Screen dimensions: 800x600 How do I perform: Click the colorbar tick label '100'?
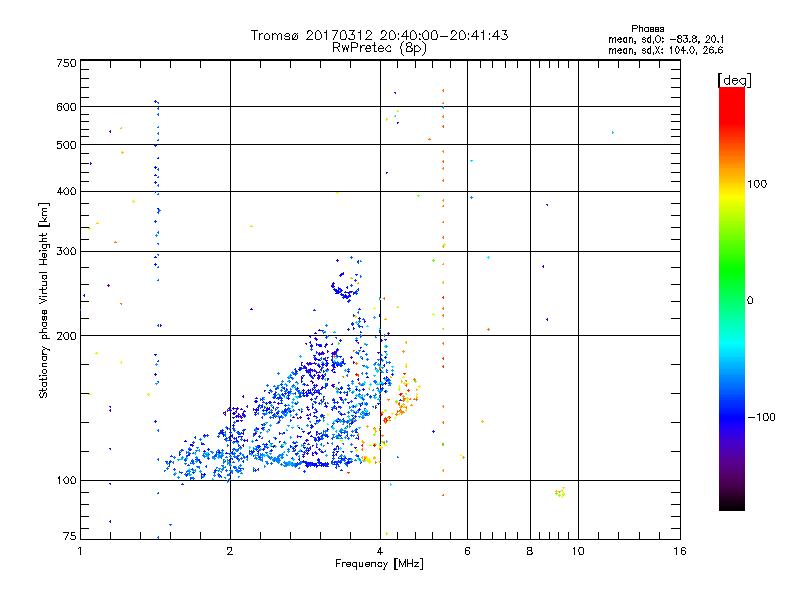tap(757, 184)
